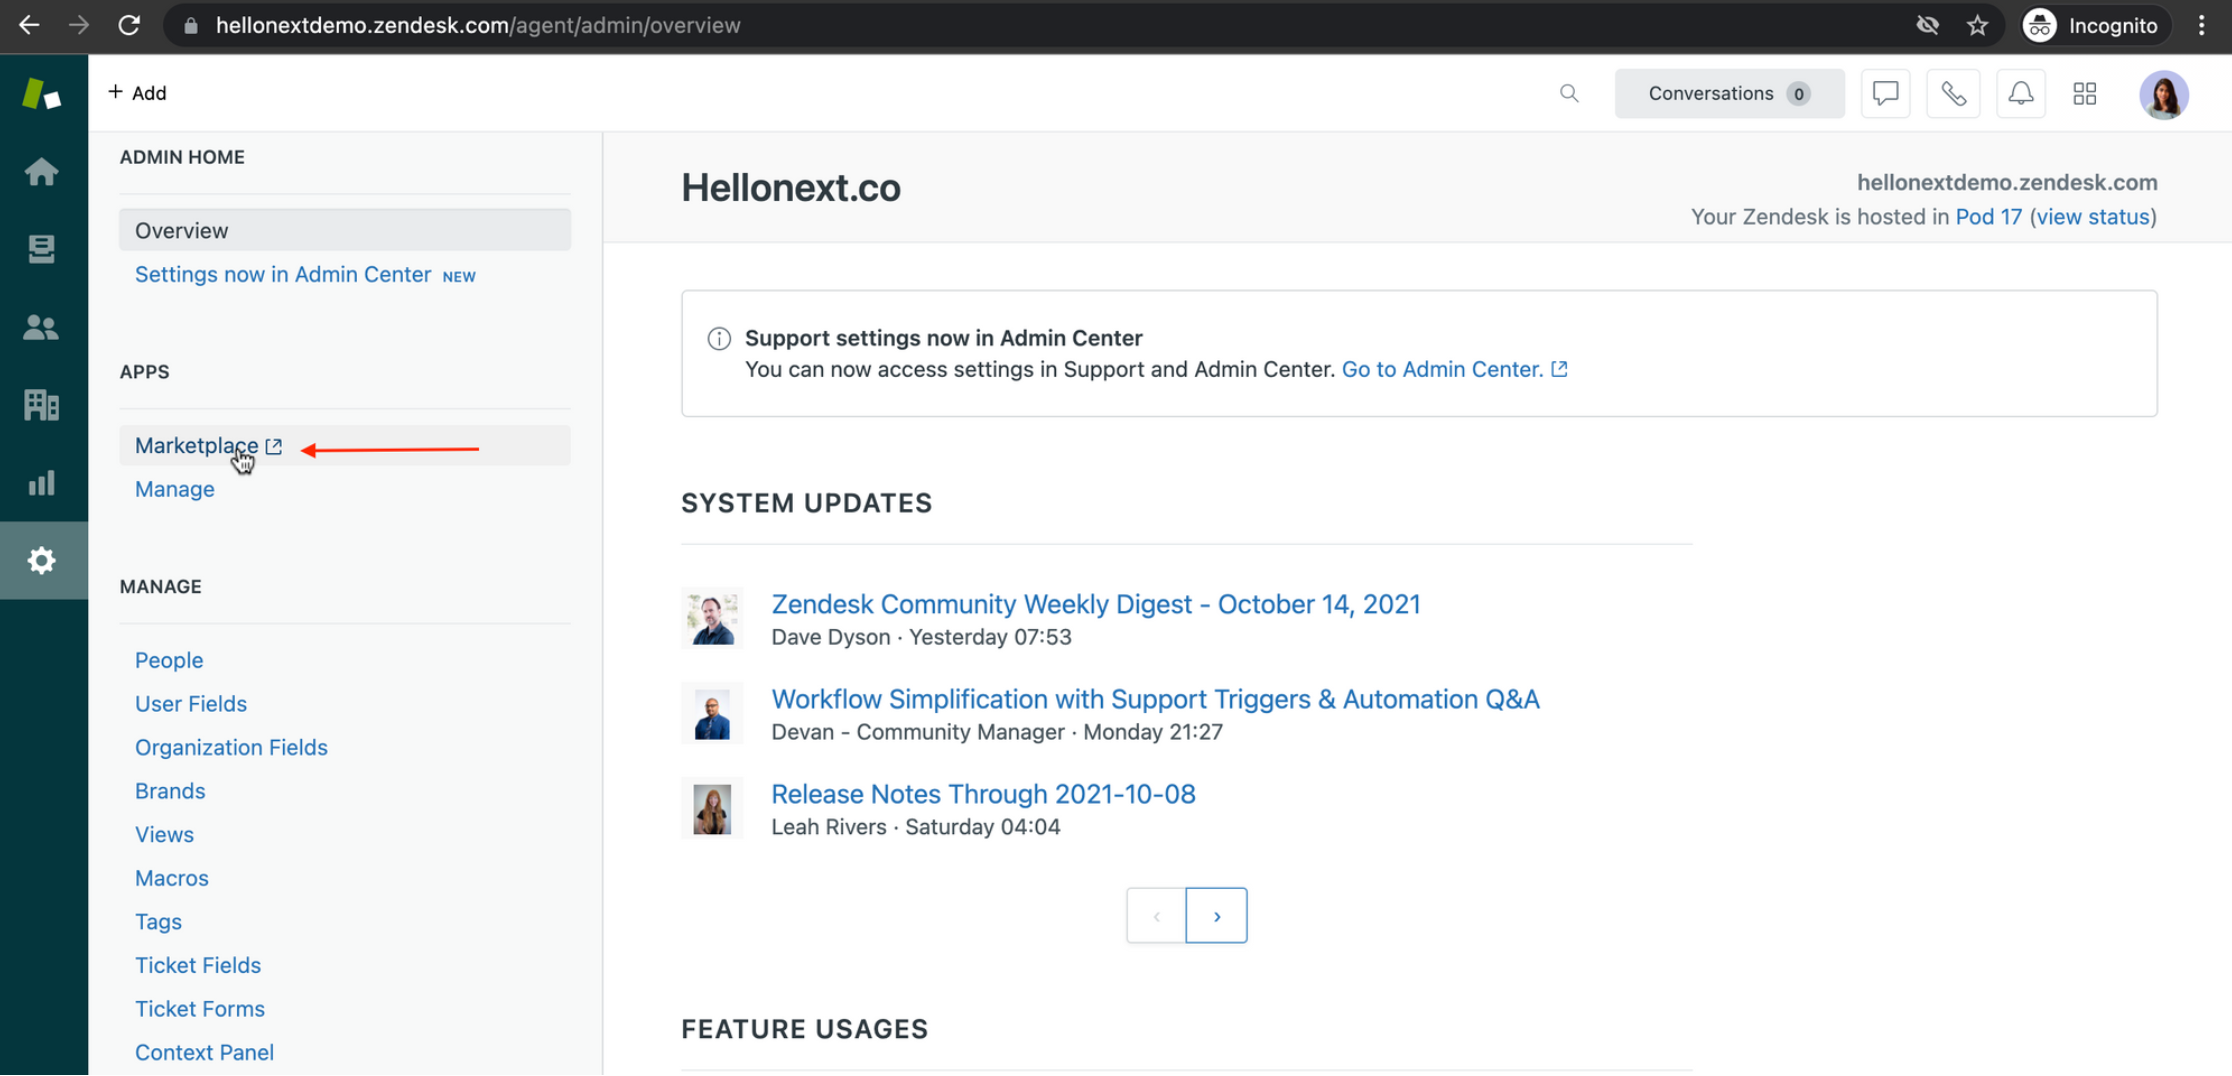Viewport: 2232px width, 1076px height.
Task: Open the chat bubble icon
Action: click(1885, 94)
